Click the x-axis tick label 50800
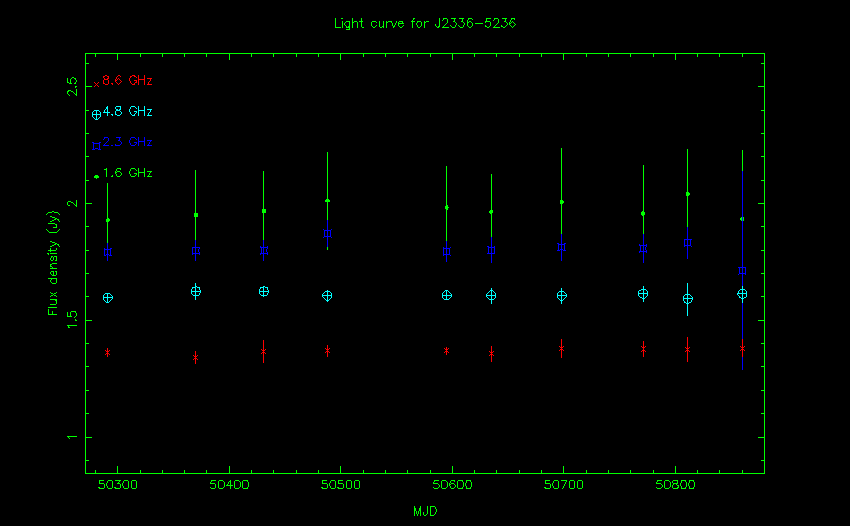850x526 pixels. pos(675,485)
